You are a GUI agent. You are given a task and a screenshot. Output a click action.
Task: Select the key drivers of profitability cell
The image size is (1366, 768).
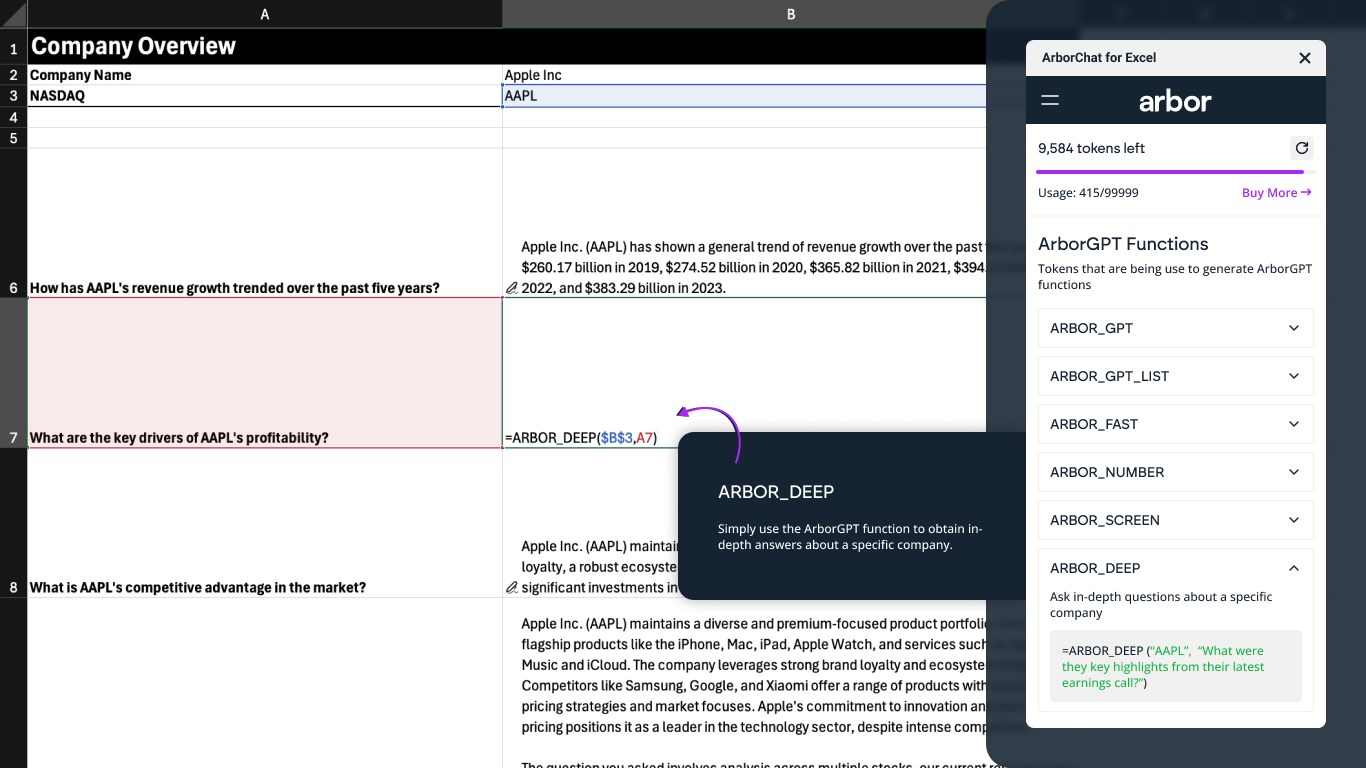point(265,372)
